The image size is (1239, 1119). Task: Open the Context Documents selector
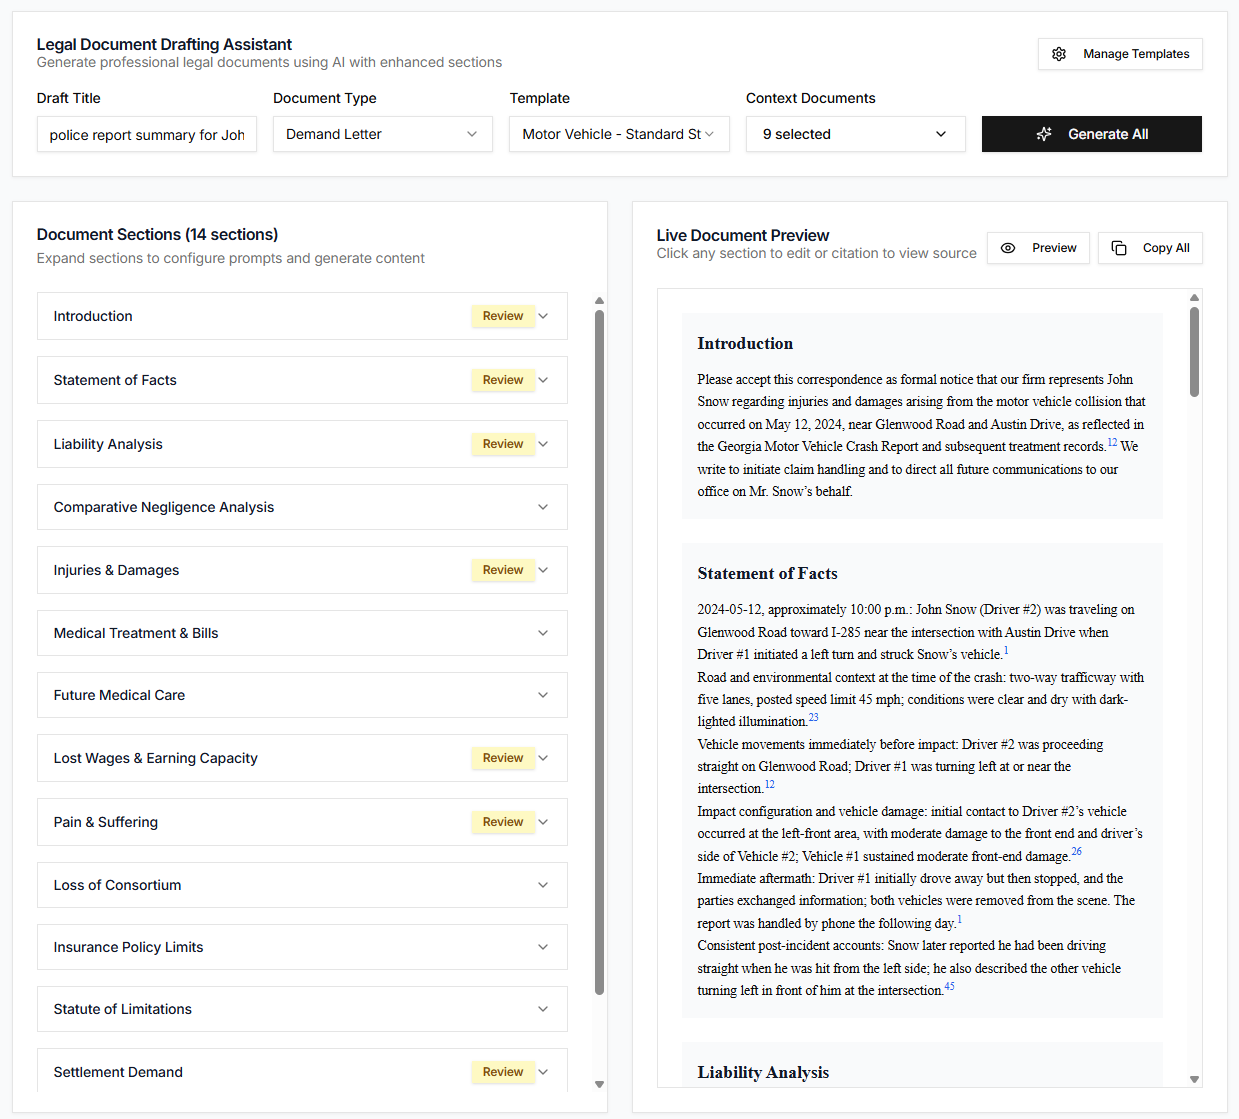click(855, 134)
